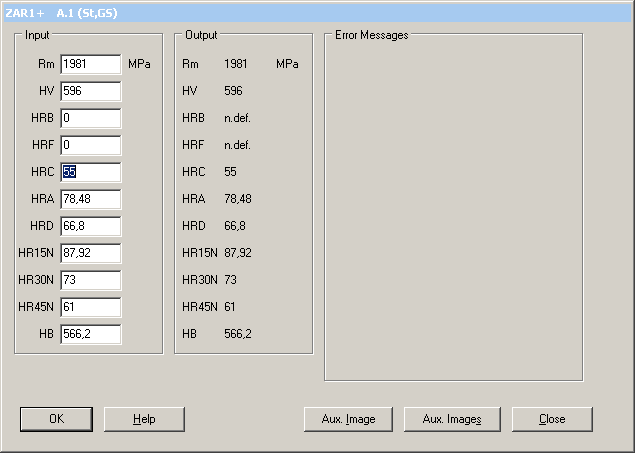635x453 pixels.
Task: Focus the HRB input box
Action: (x=90, y=118)
